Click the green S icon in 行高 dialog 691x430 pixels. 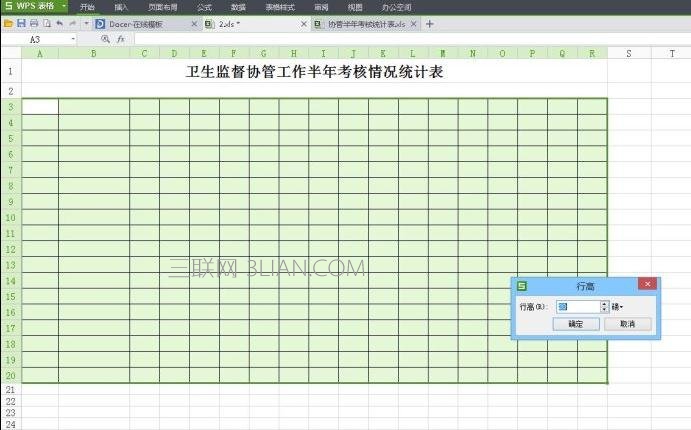point(522,286)
